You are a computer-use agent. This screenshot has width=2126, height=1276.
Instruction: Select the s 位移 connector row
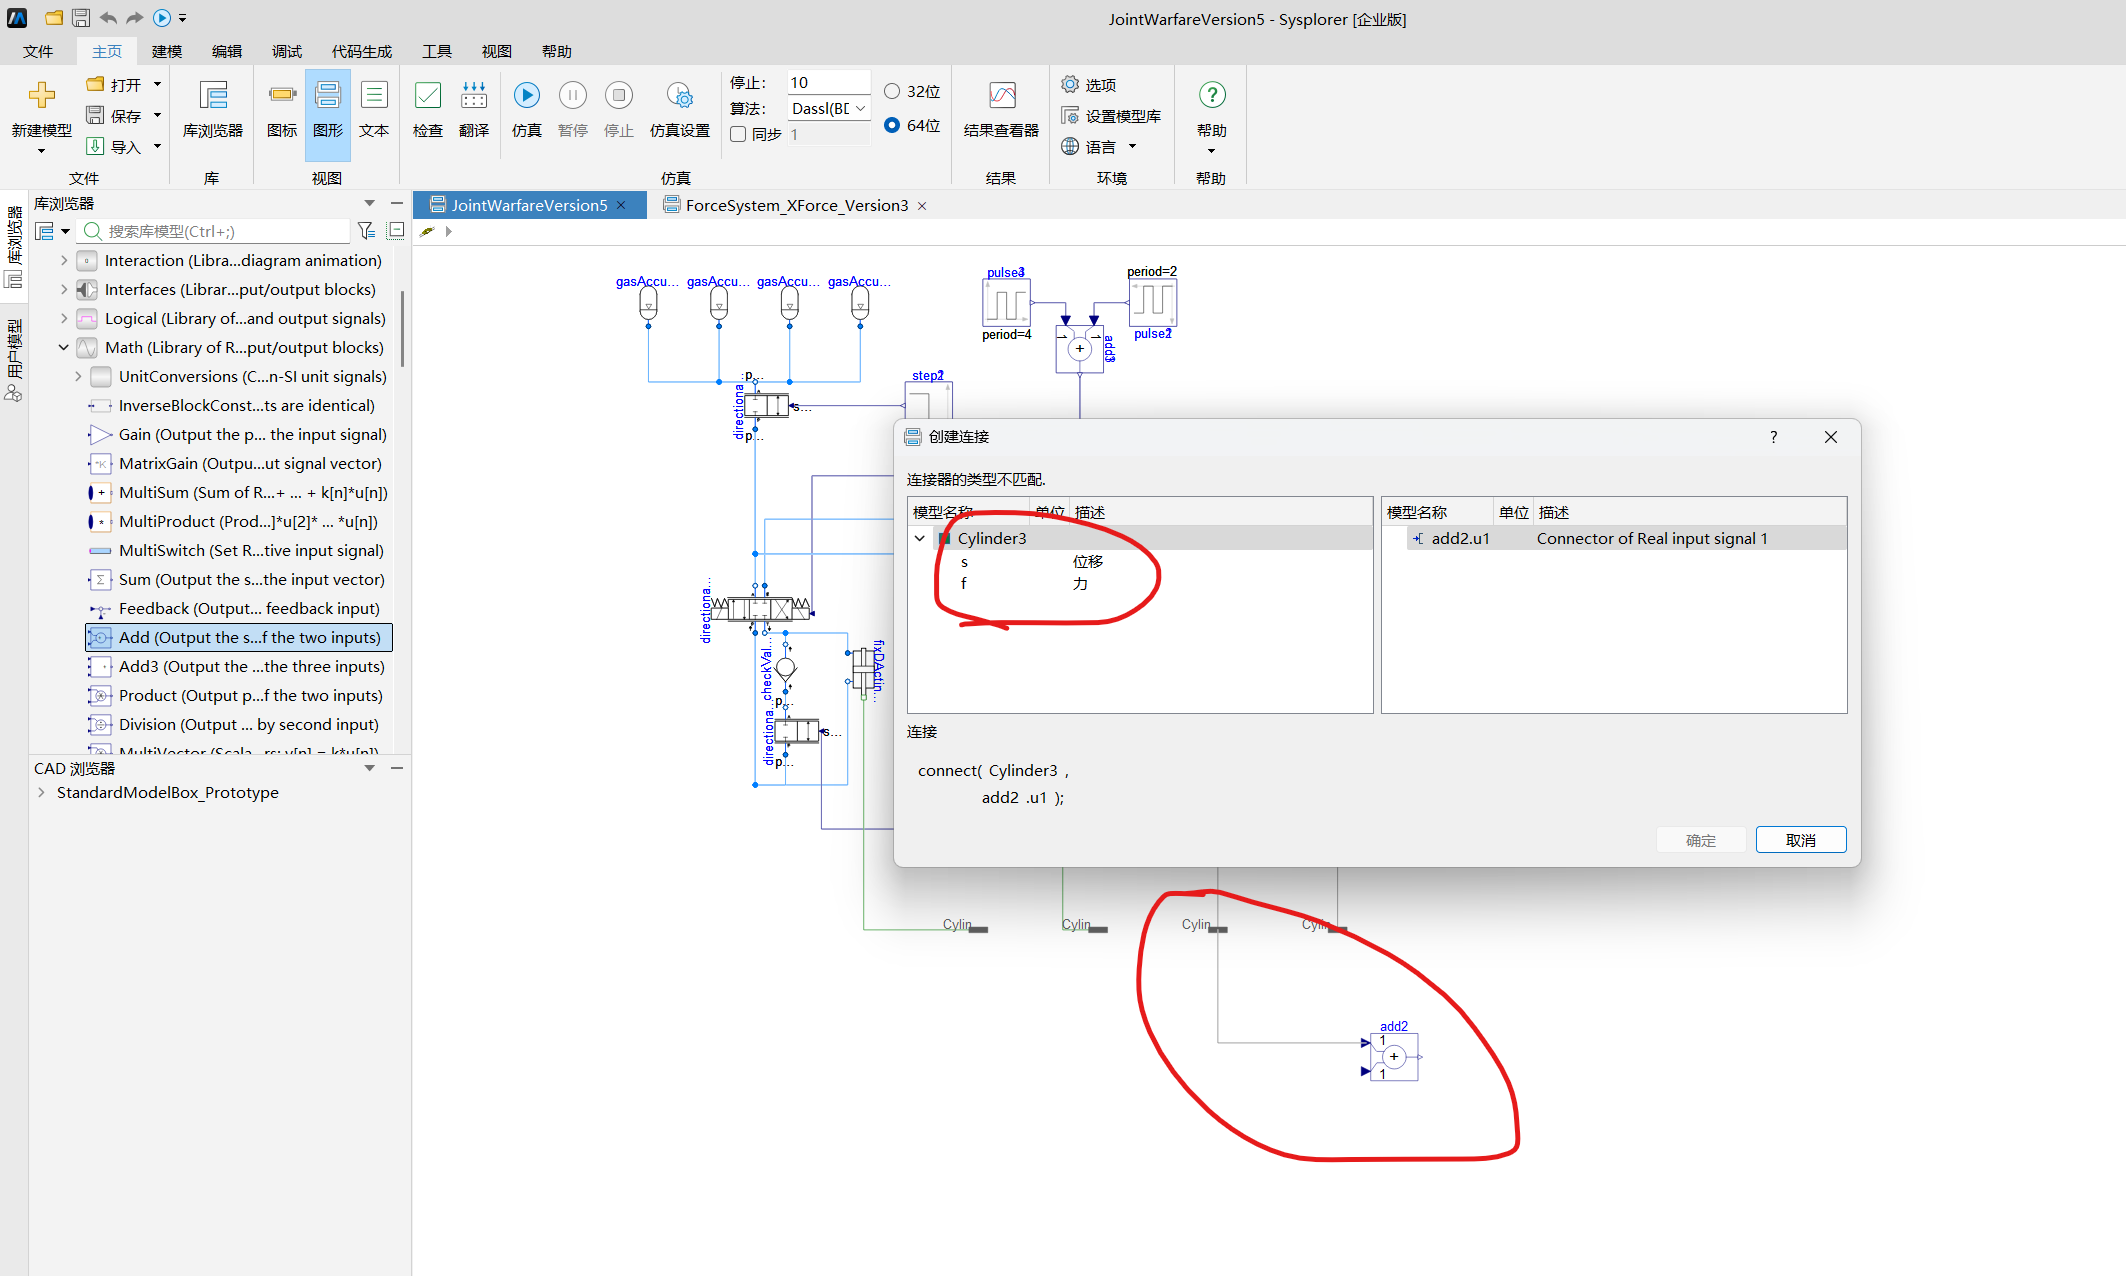click(x=1140, y=562)
